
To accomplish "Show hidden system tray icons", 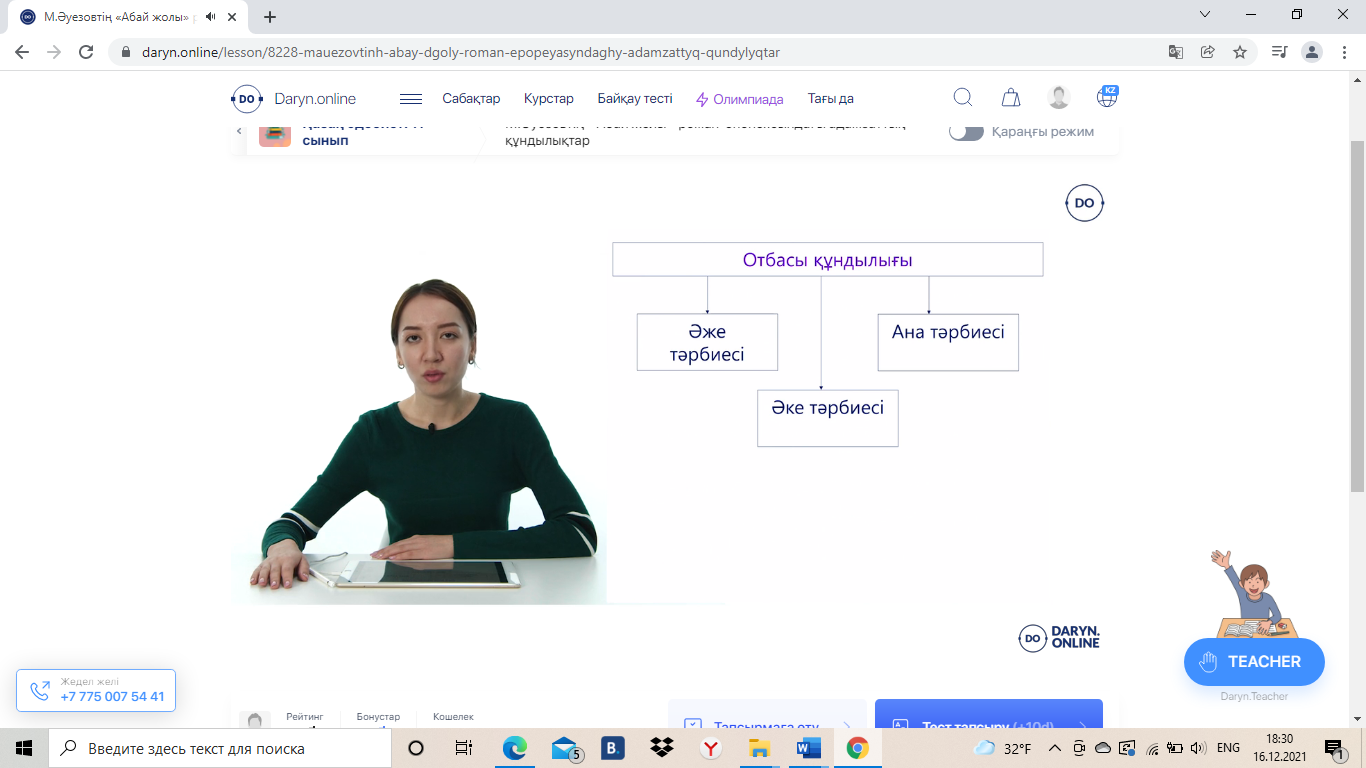I will pos(1054,748).
